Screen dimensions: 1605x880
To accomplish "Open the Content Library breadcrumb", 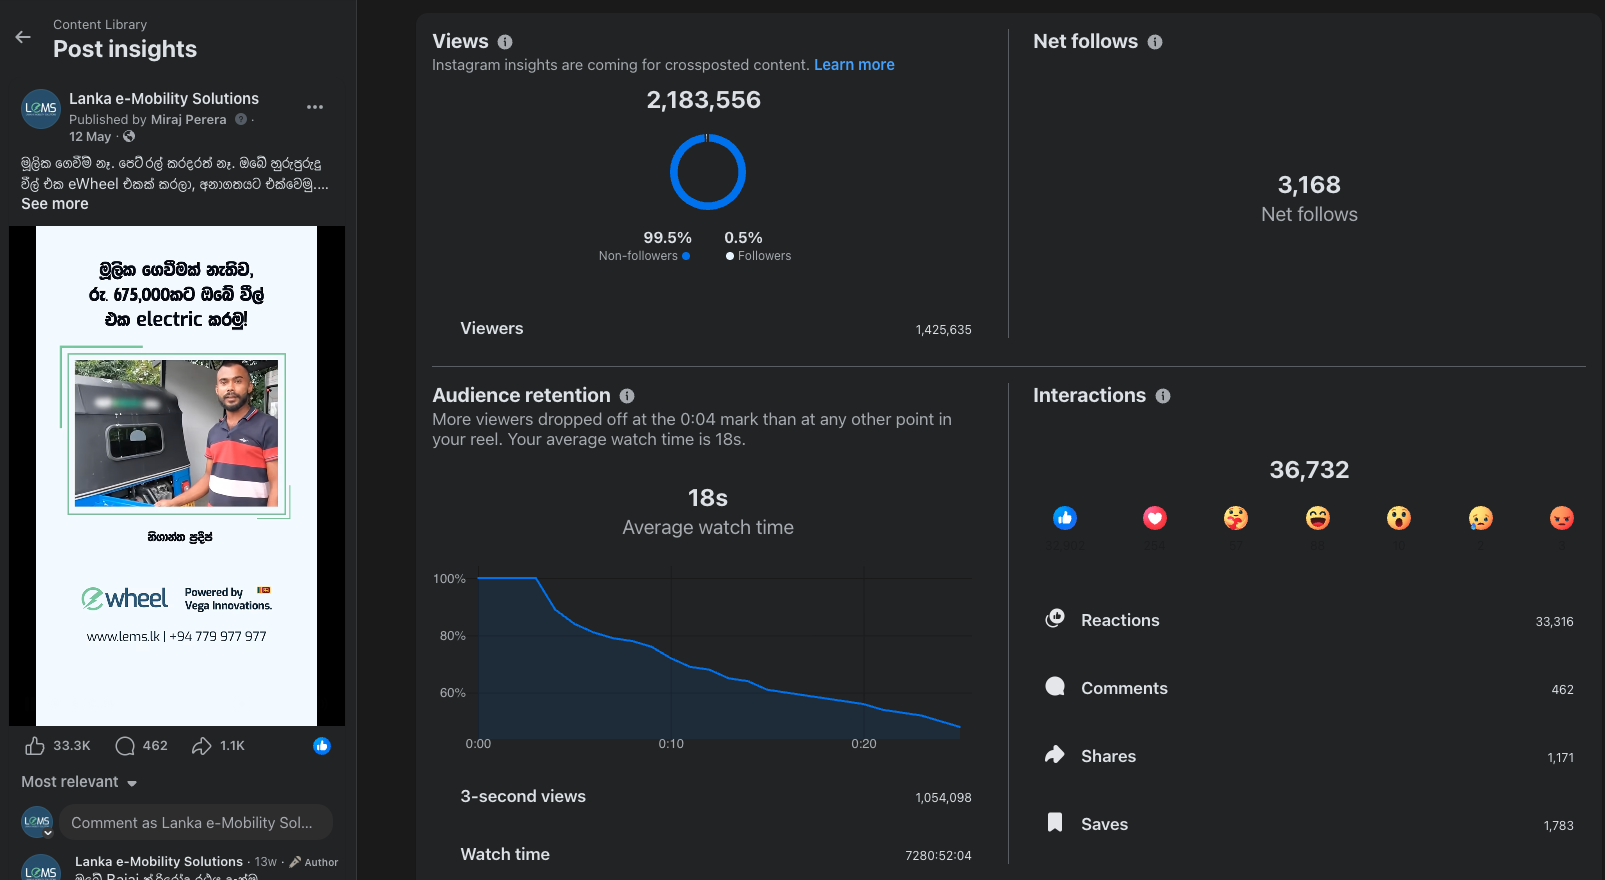I will (100, 24).
